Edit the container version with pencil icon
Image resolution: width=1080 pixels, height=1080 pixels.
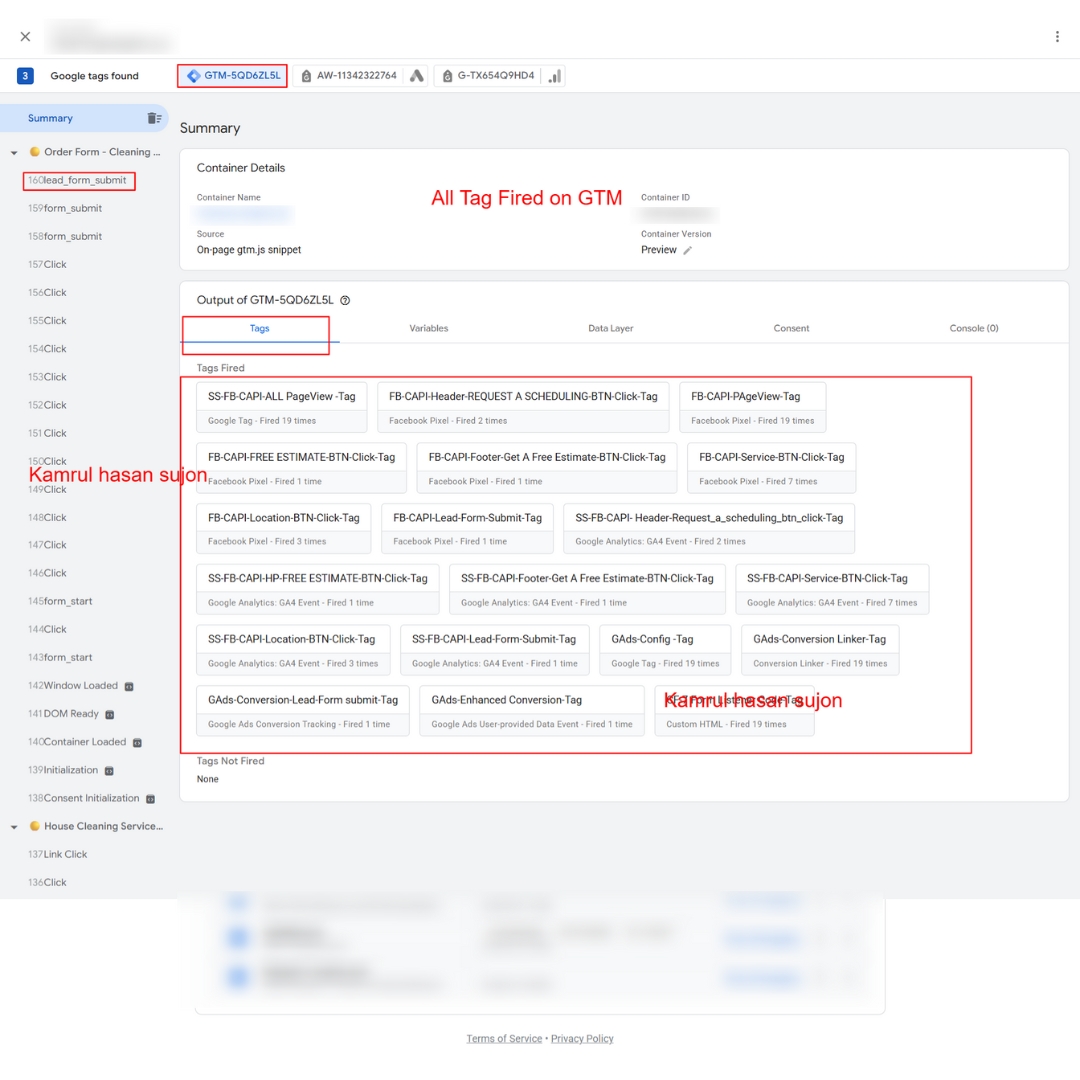pos(687,251)
